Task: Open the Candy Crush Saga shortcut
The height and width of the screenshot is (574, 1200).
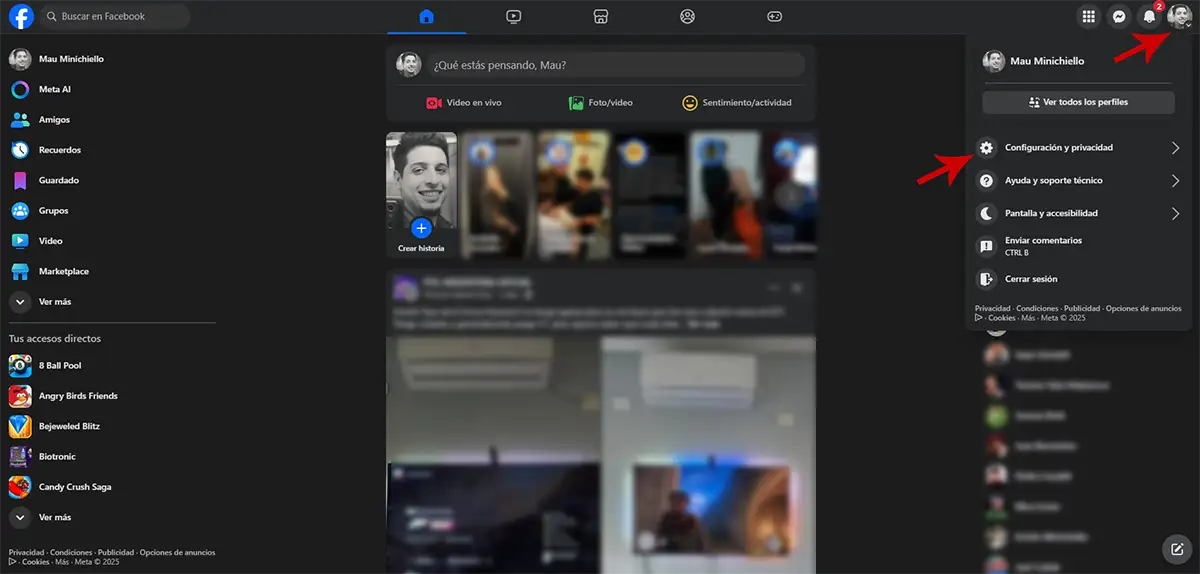Action: click(x=74, y=487)
